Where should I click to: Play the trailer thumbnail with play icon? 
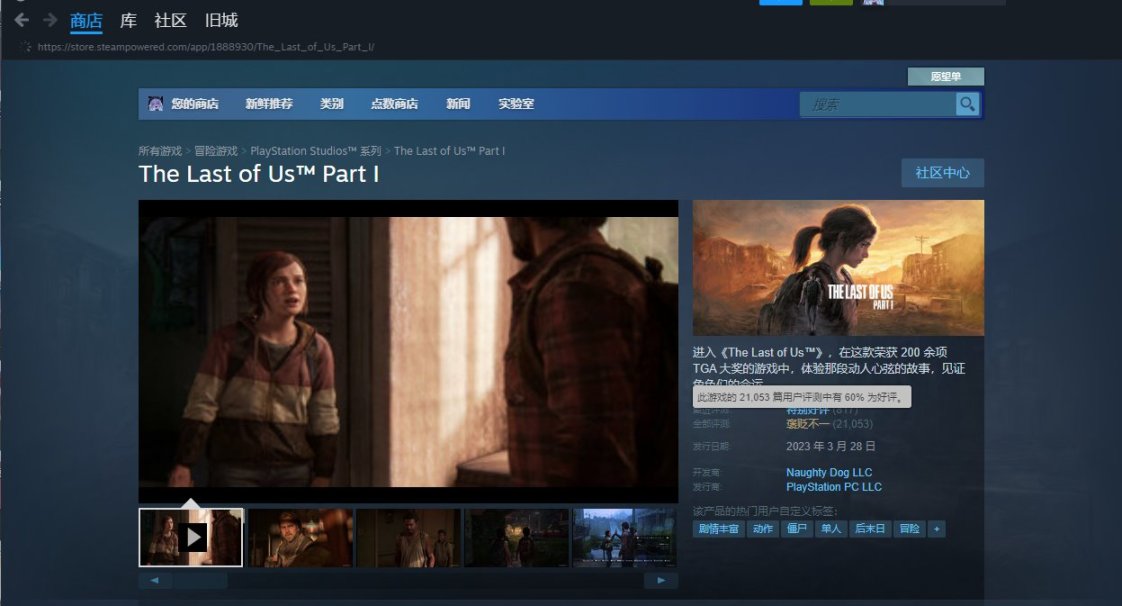tap(191, 537)
